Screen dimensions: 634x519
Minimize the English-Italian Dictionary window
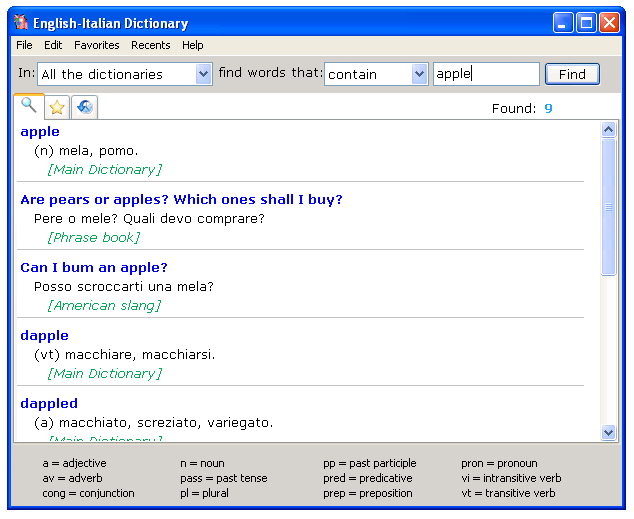[563, 22]
